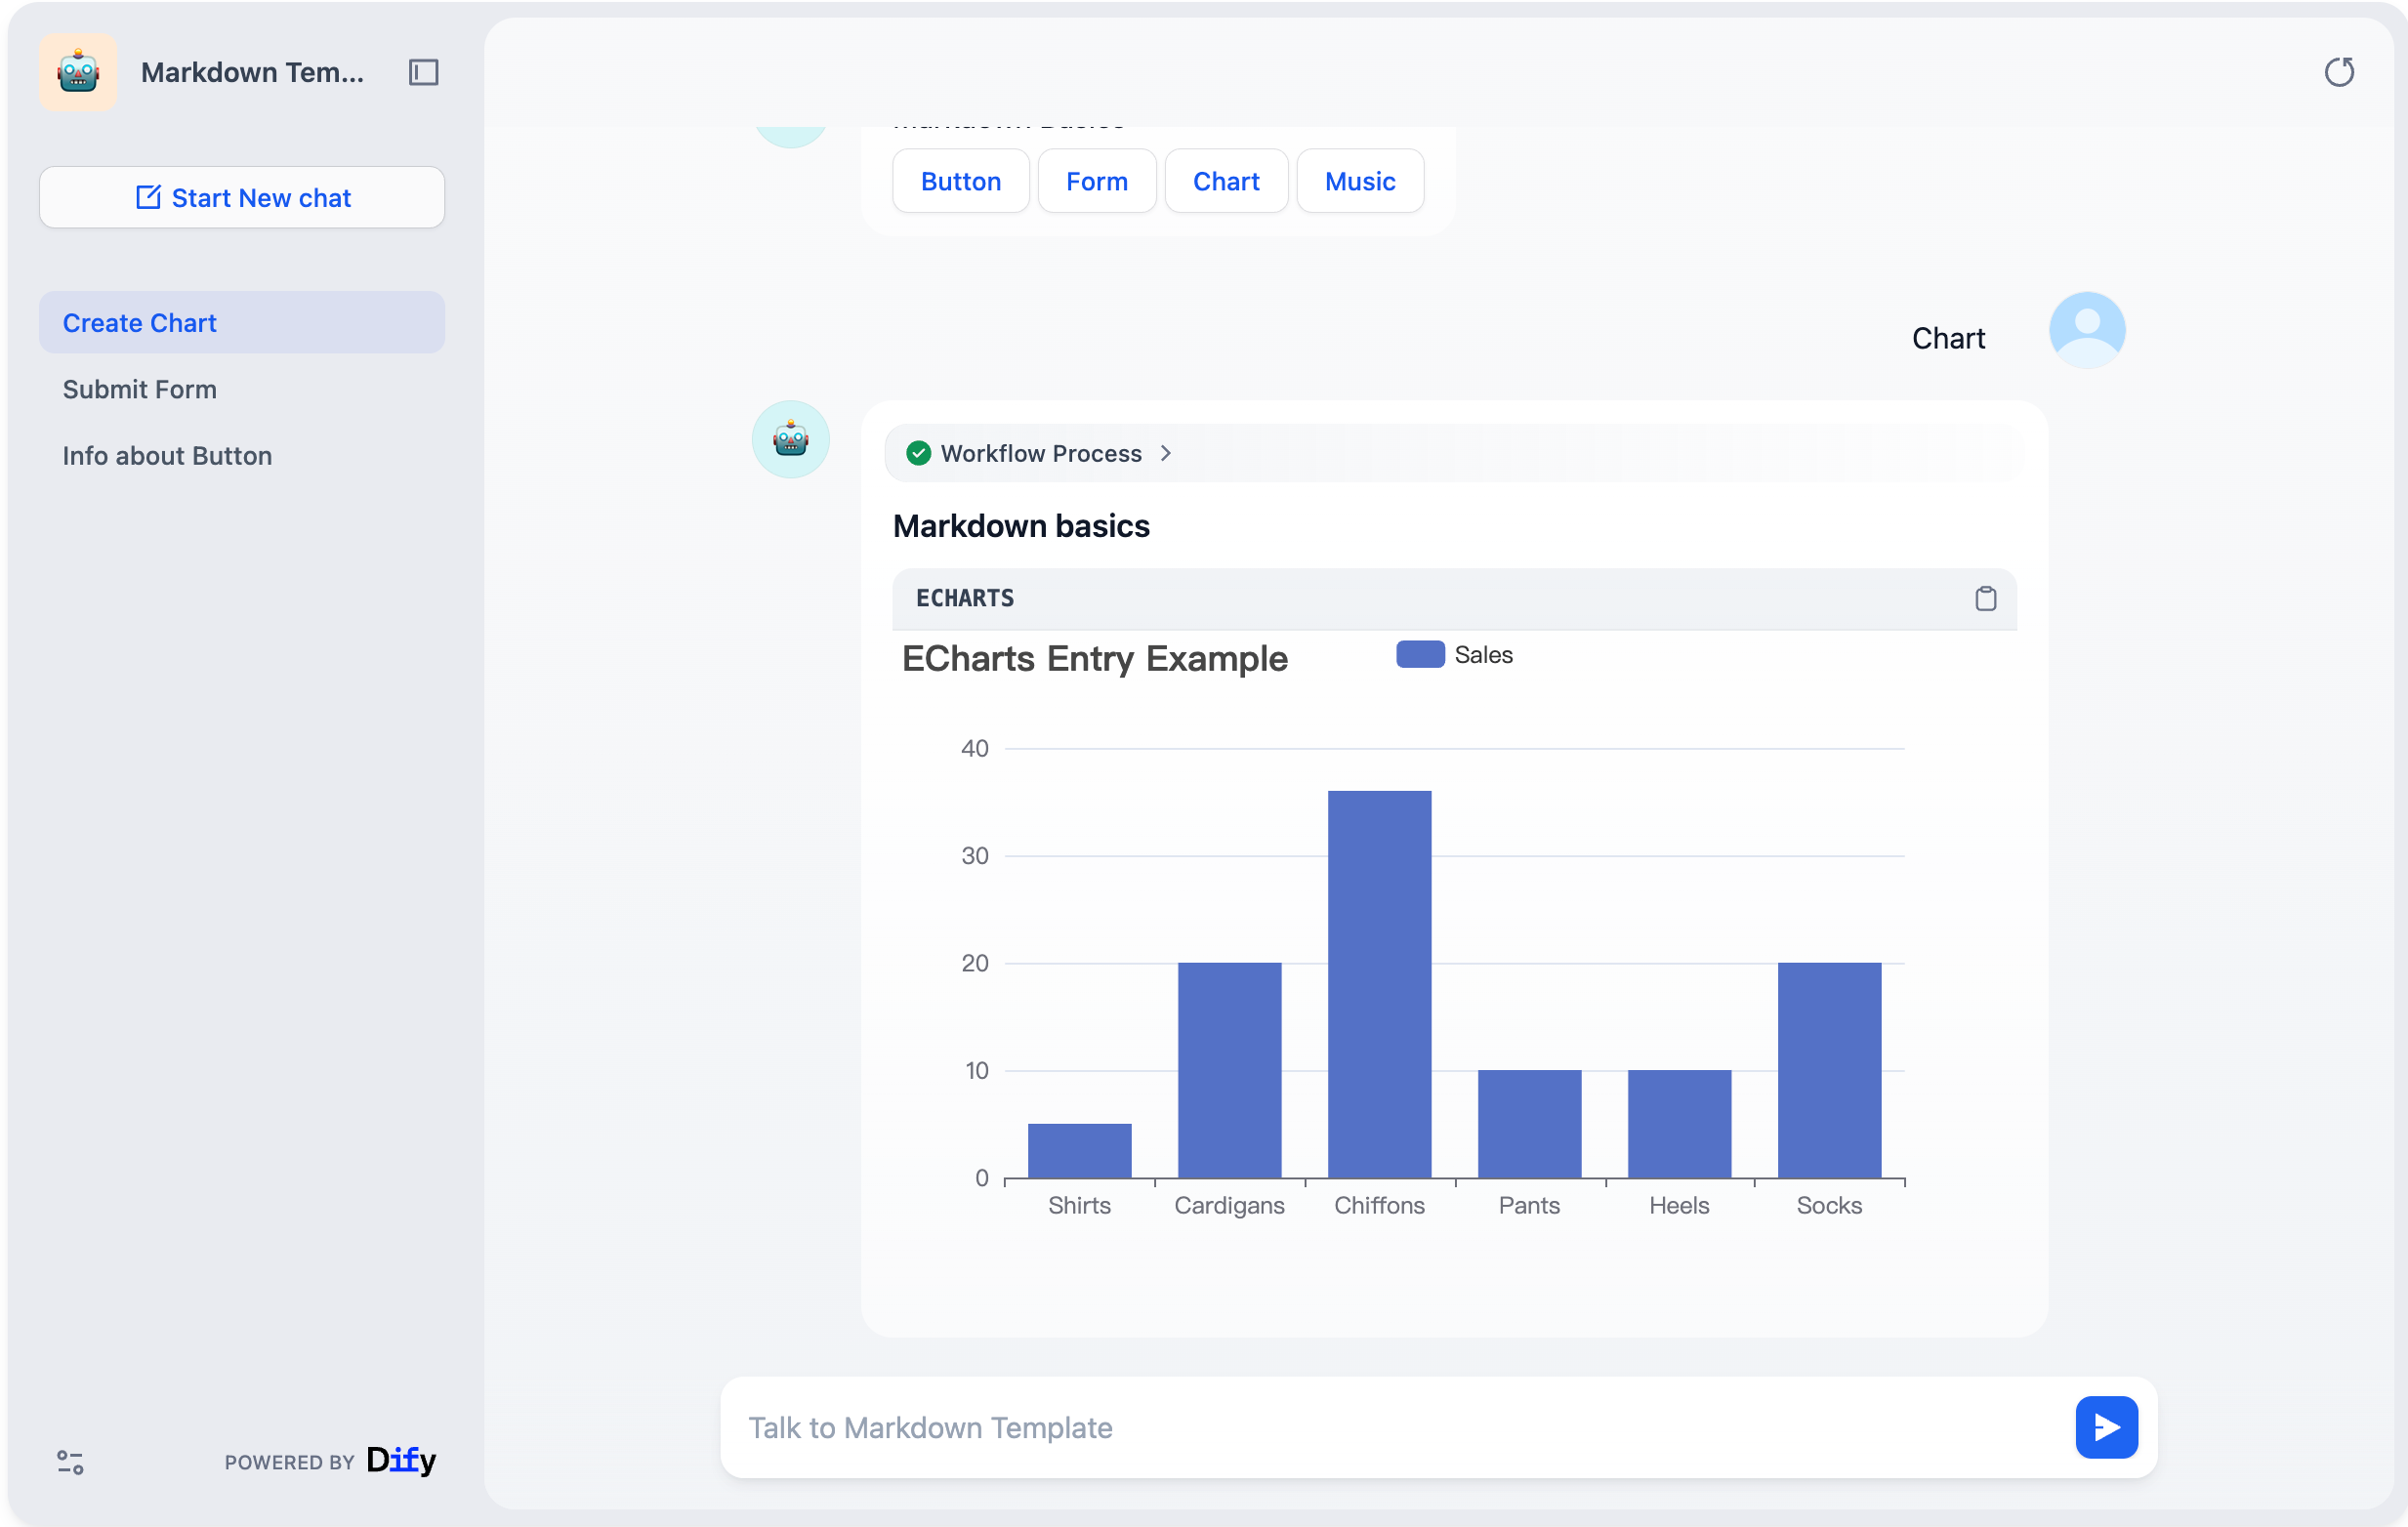
Task: Toggle the Sales legend series
Action: 1453,655
